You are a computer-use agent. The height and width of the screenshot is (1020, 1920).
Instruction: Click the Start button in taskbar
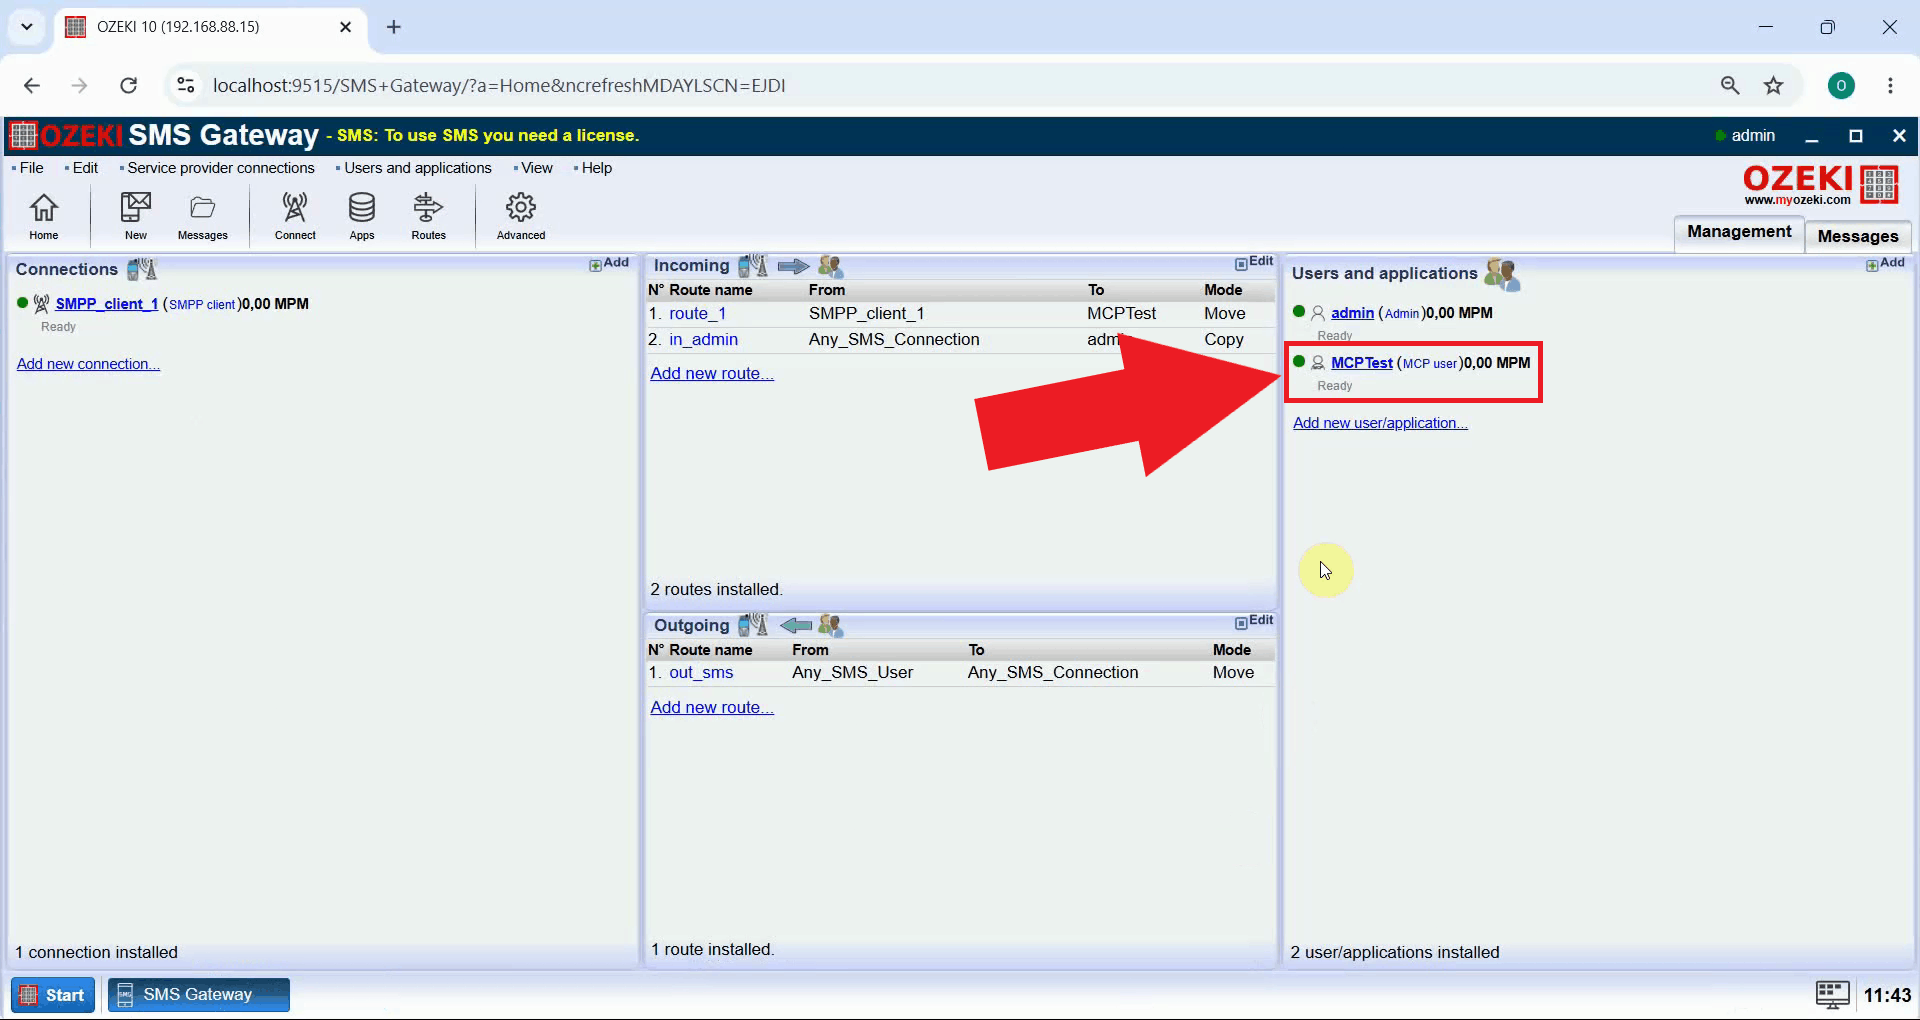[53, 995]
